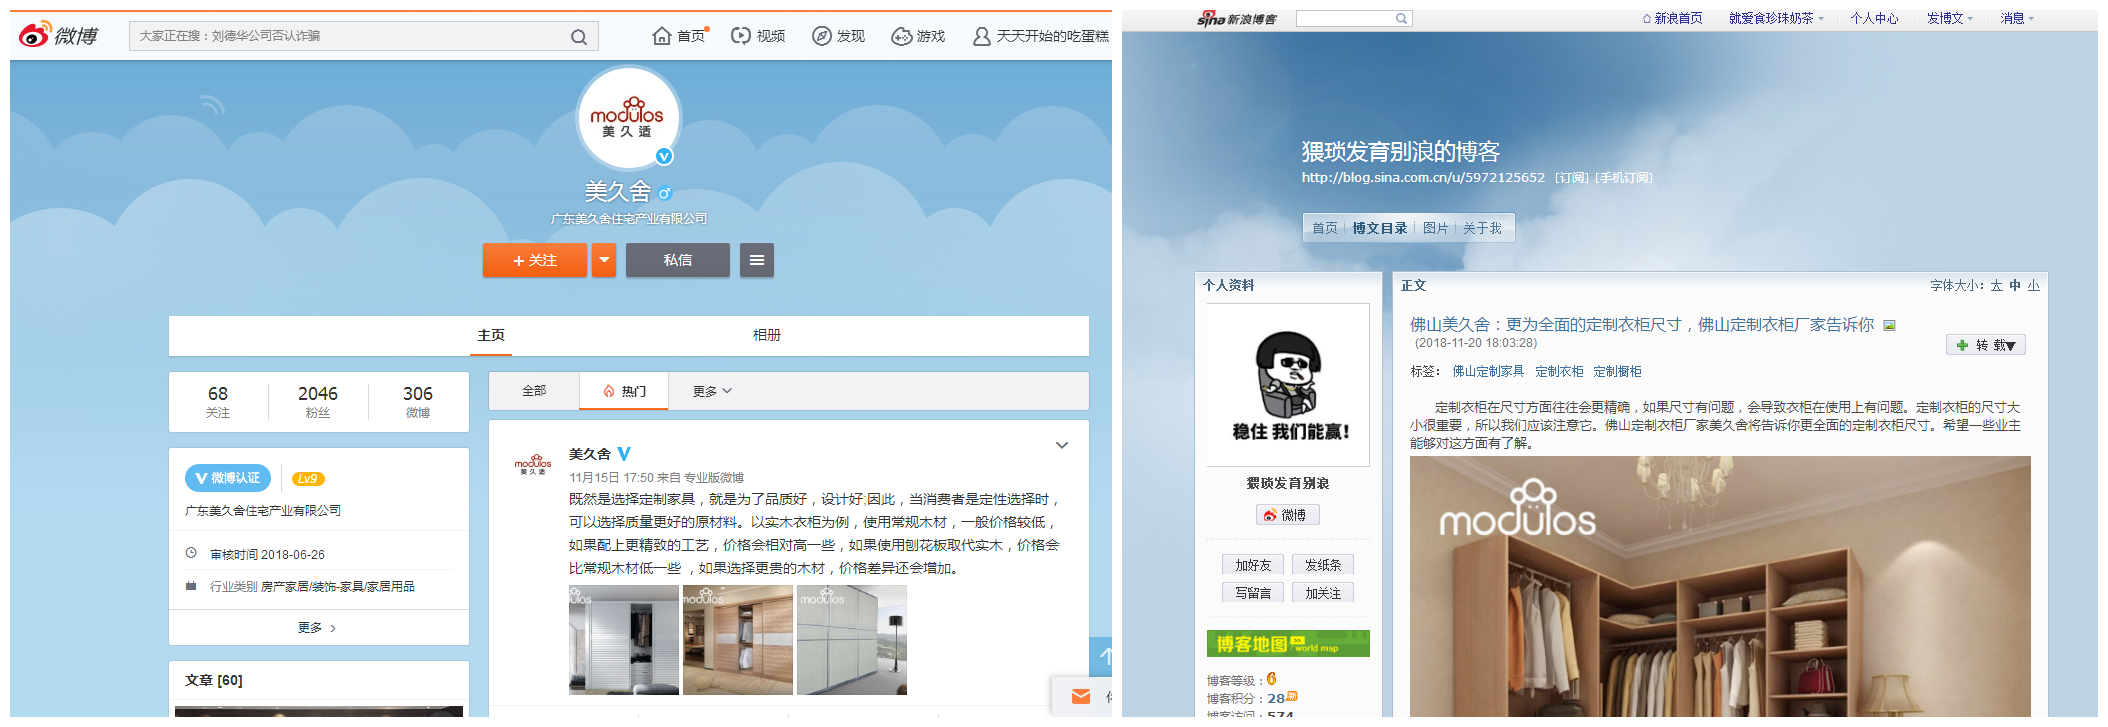Select the 全部 feed filter
The height and width of the screenshot is (727, 2108).
coord(534,391)
